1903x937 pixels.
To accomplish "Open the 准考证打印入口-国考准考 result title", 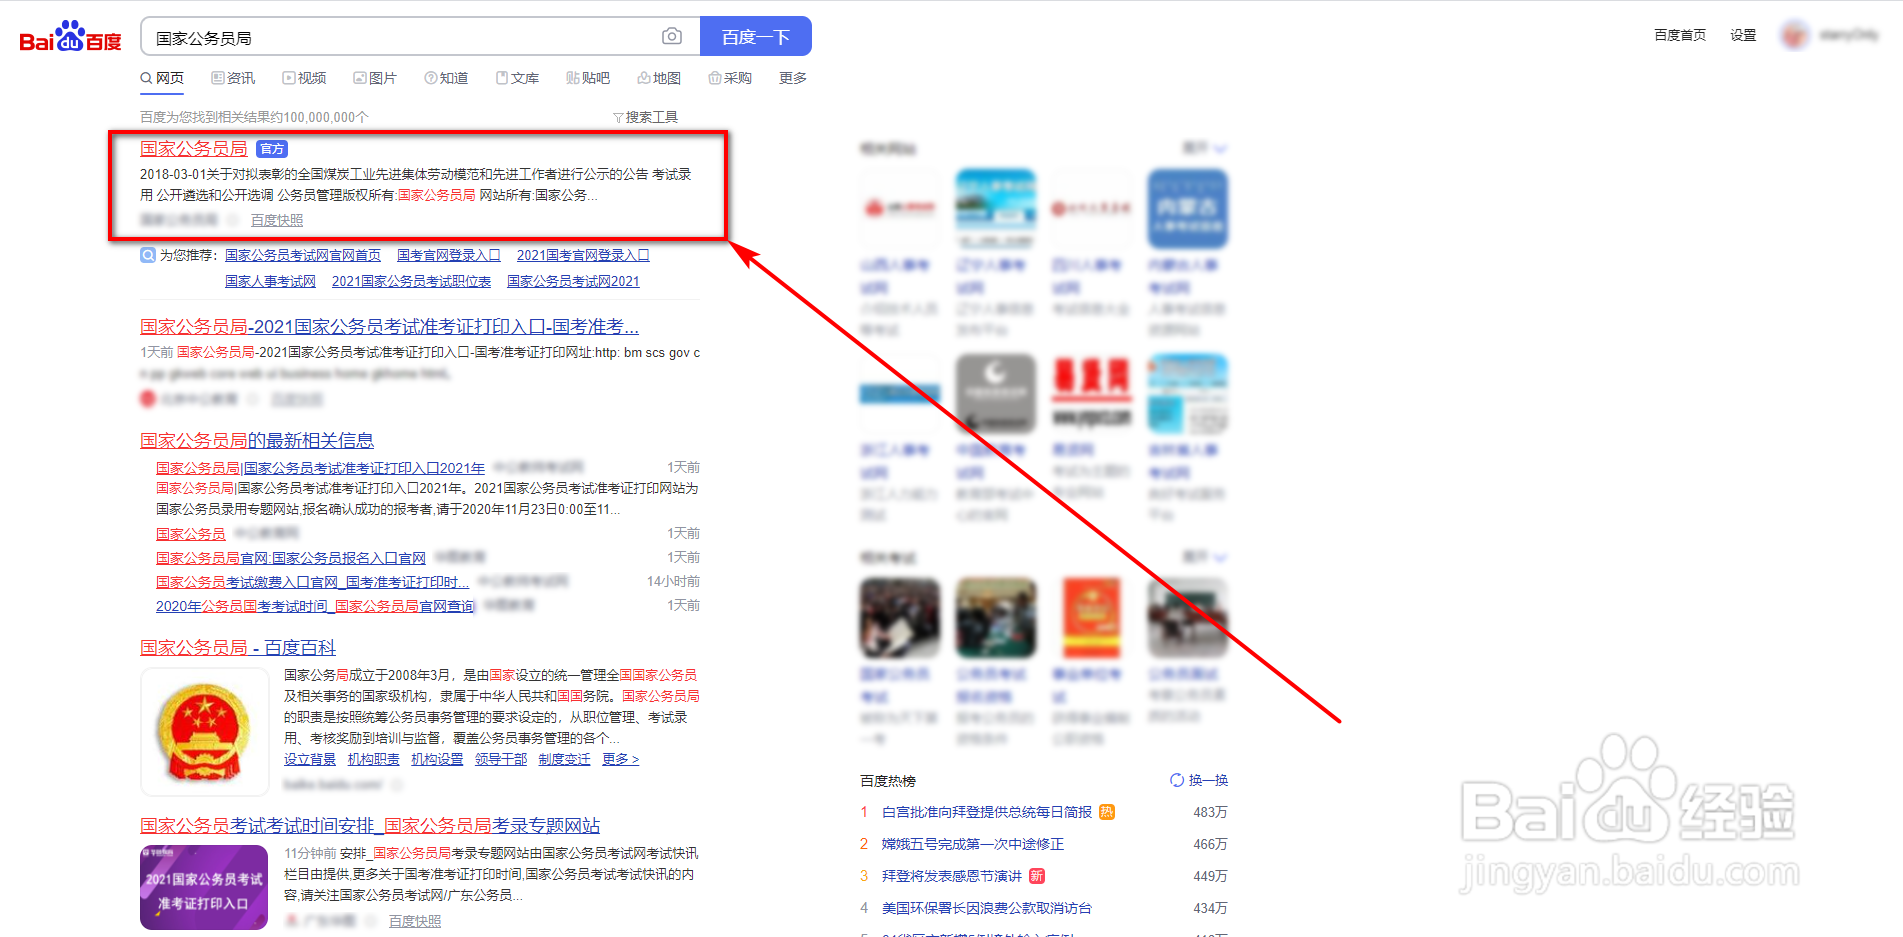I will (x=389, y=326).
